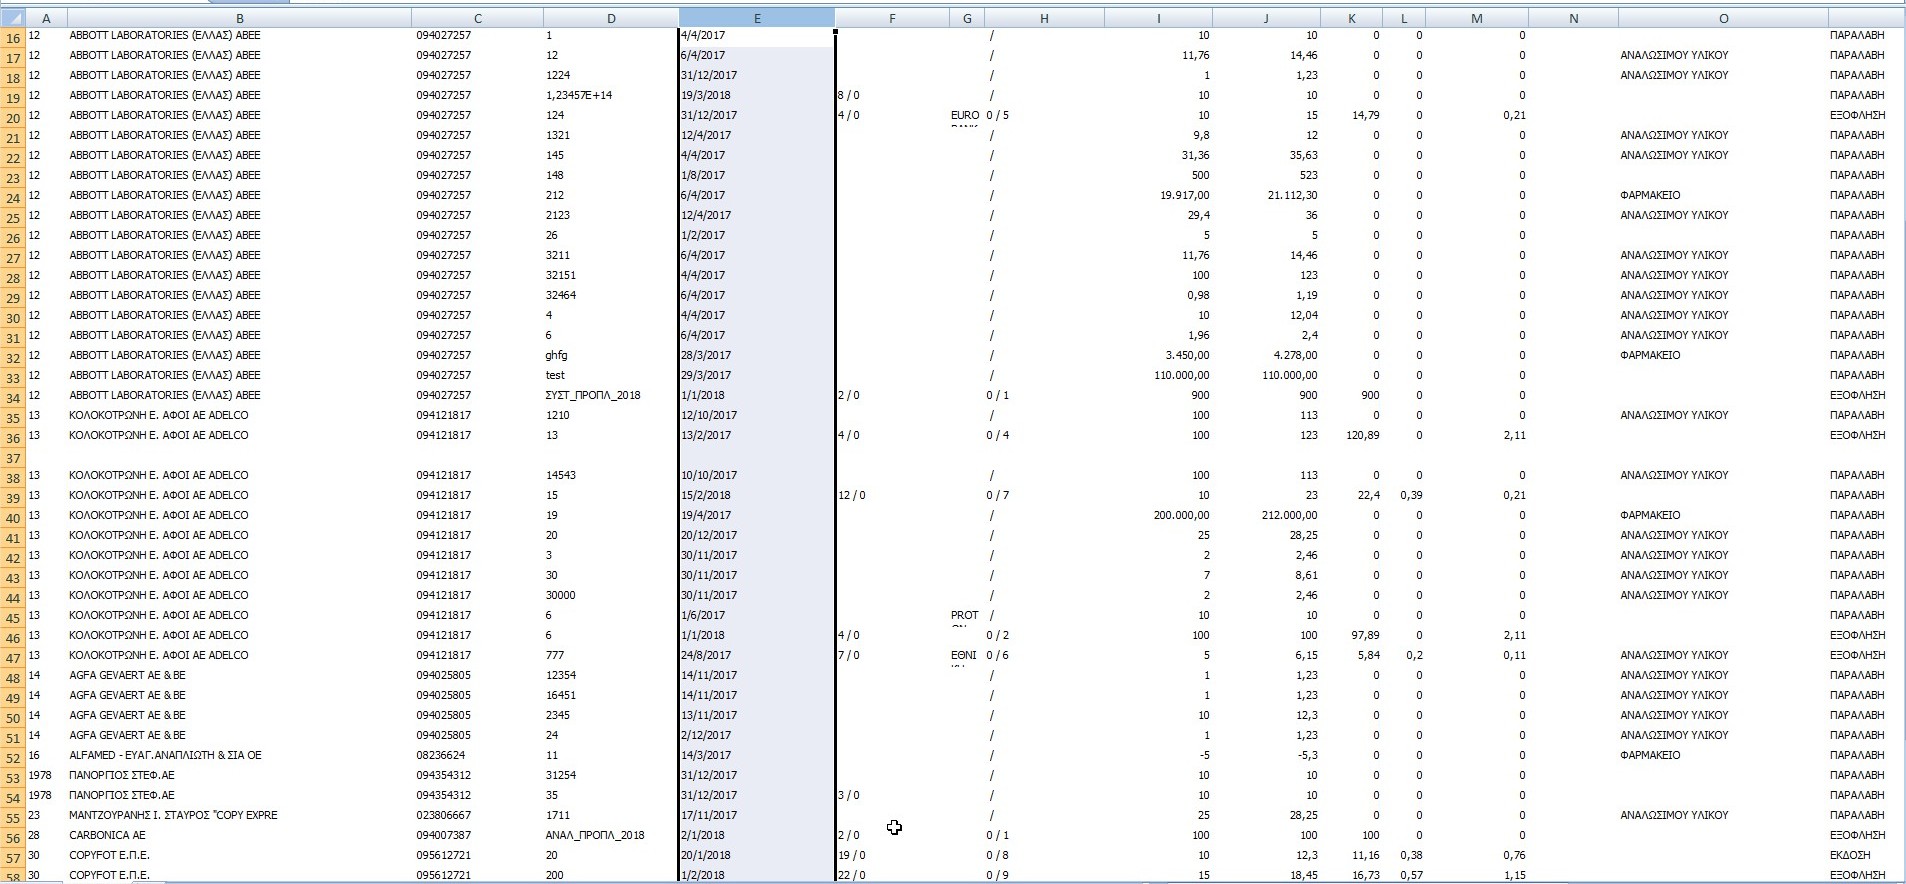Select column G header
This screenshot has width=1906, height=884.
(966, 18)
